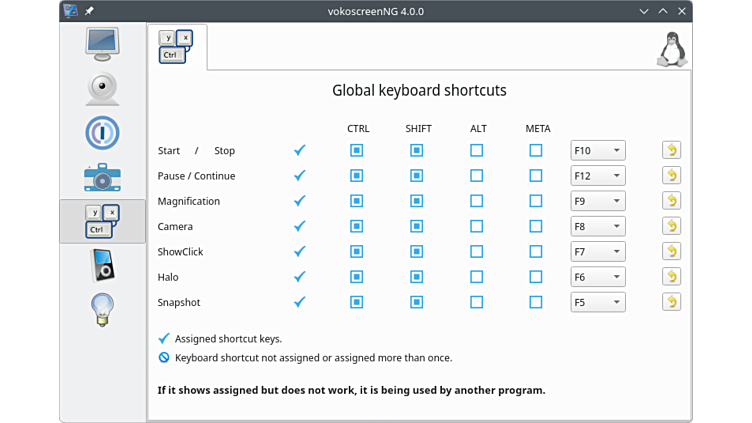
Task: Expand the F9 Magnification key dropdown
Action: point(598,201)
